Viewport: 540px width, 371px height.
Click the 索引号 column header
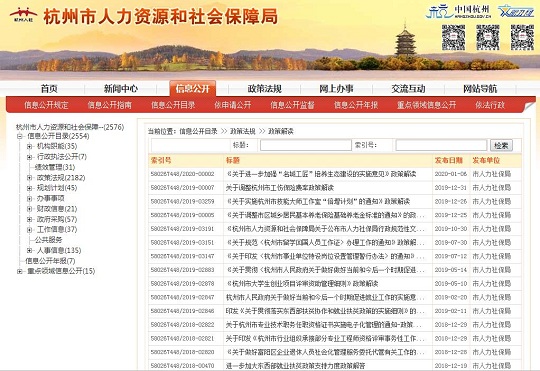[x=161, y=160]
